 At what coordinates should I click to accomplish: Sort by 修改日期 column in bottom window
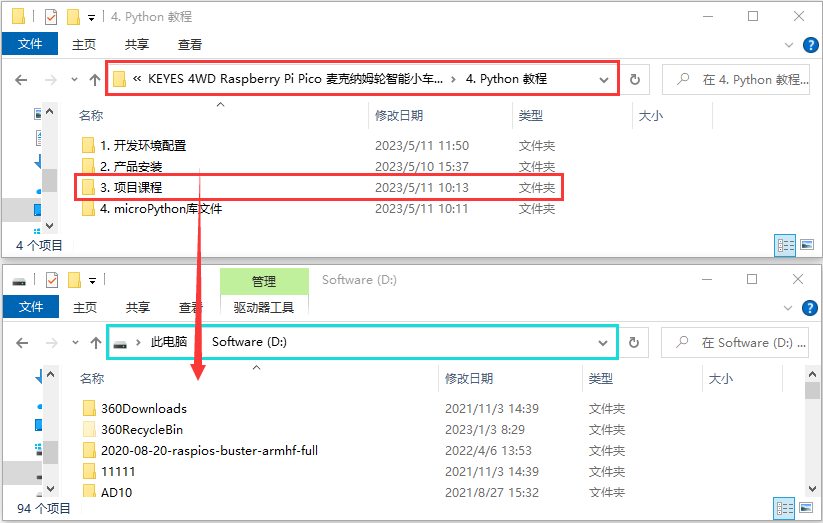469,379
